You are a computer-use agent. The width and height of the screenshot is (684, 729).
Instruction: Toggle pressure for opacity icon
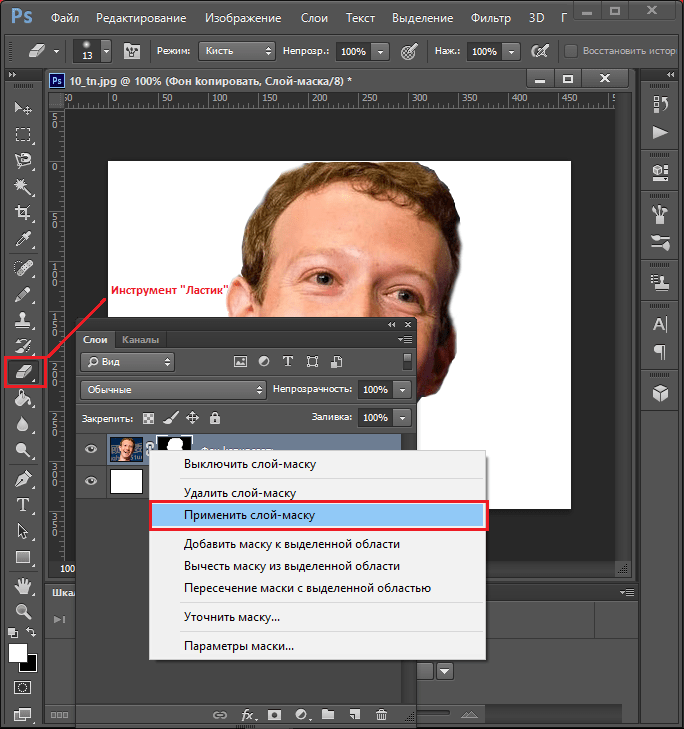click(409, 51)
